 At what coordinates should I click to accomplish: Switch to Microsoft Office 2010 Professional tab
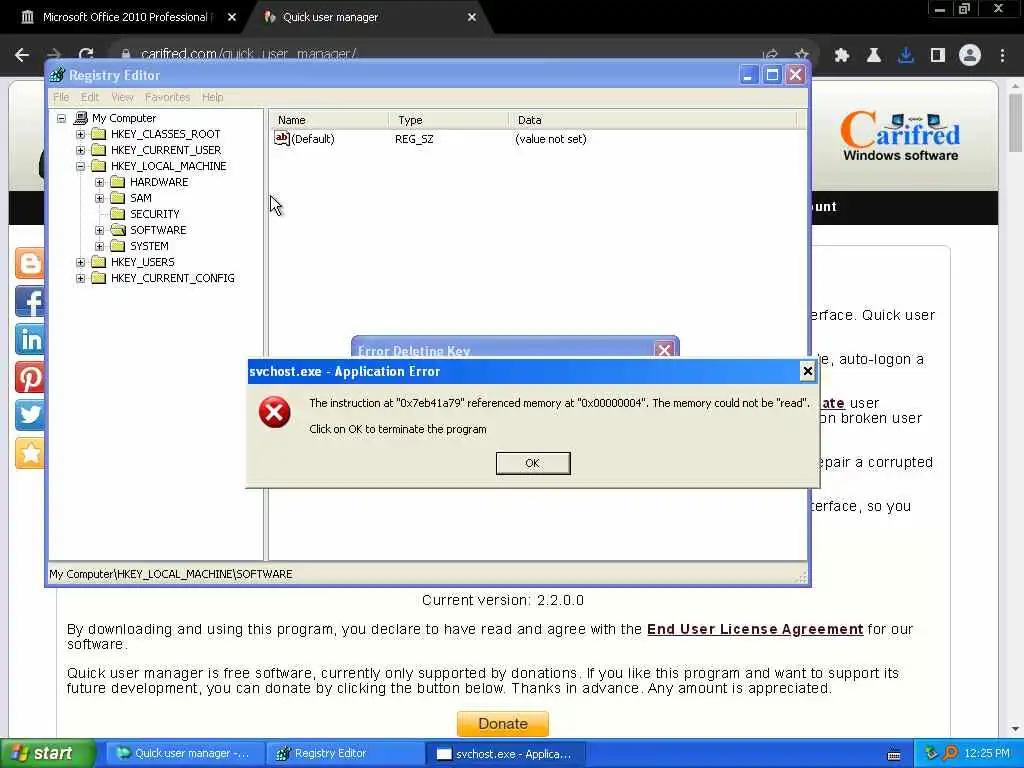(124, 17)
